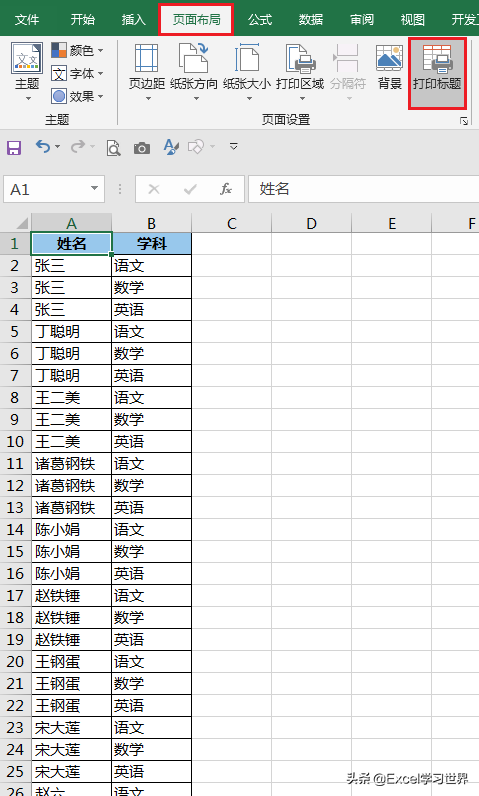Click cell A20 containing 王钢蛋
This screenshot has height=796, width=479.
tap(72, 661)
